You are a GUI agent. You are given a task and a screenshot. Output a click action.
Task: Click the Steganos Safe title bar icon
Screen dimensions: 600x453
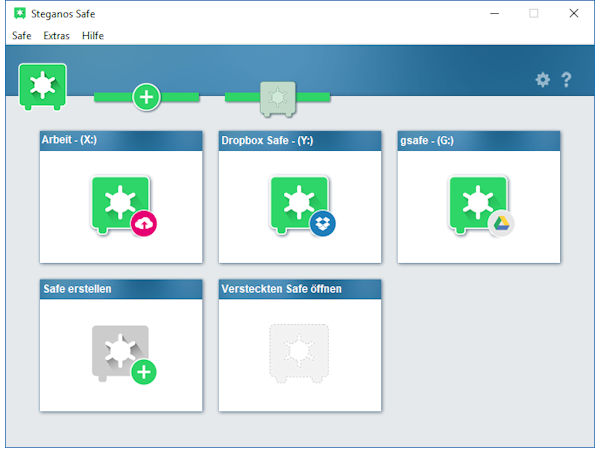coord(20,13)
